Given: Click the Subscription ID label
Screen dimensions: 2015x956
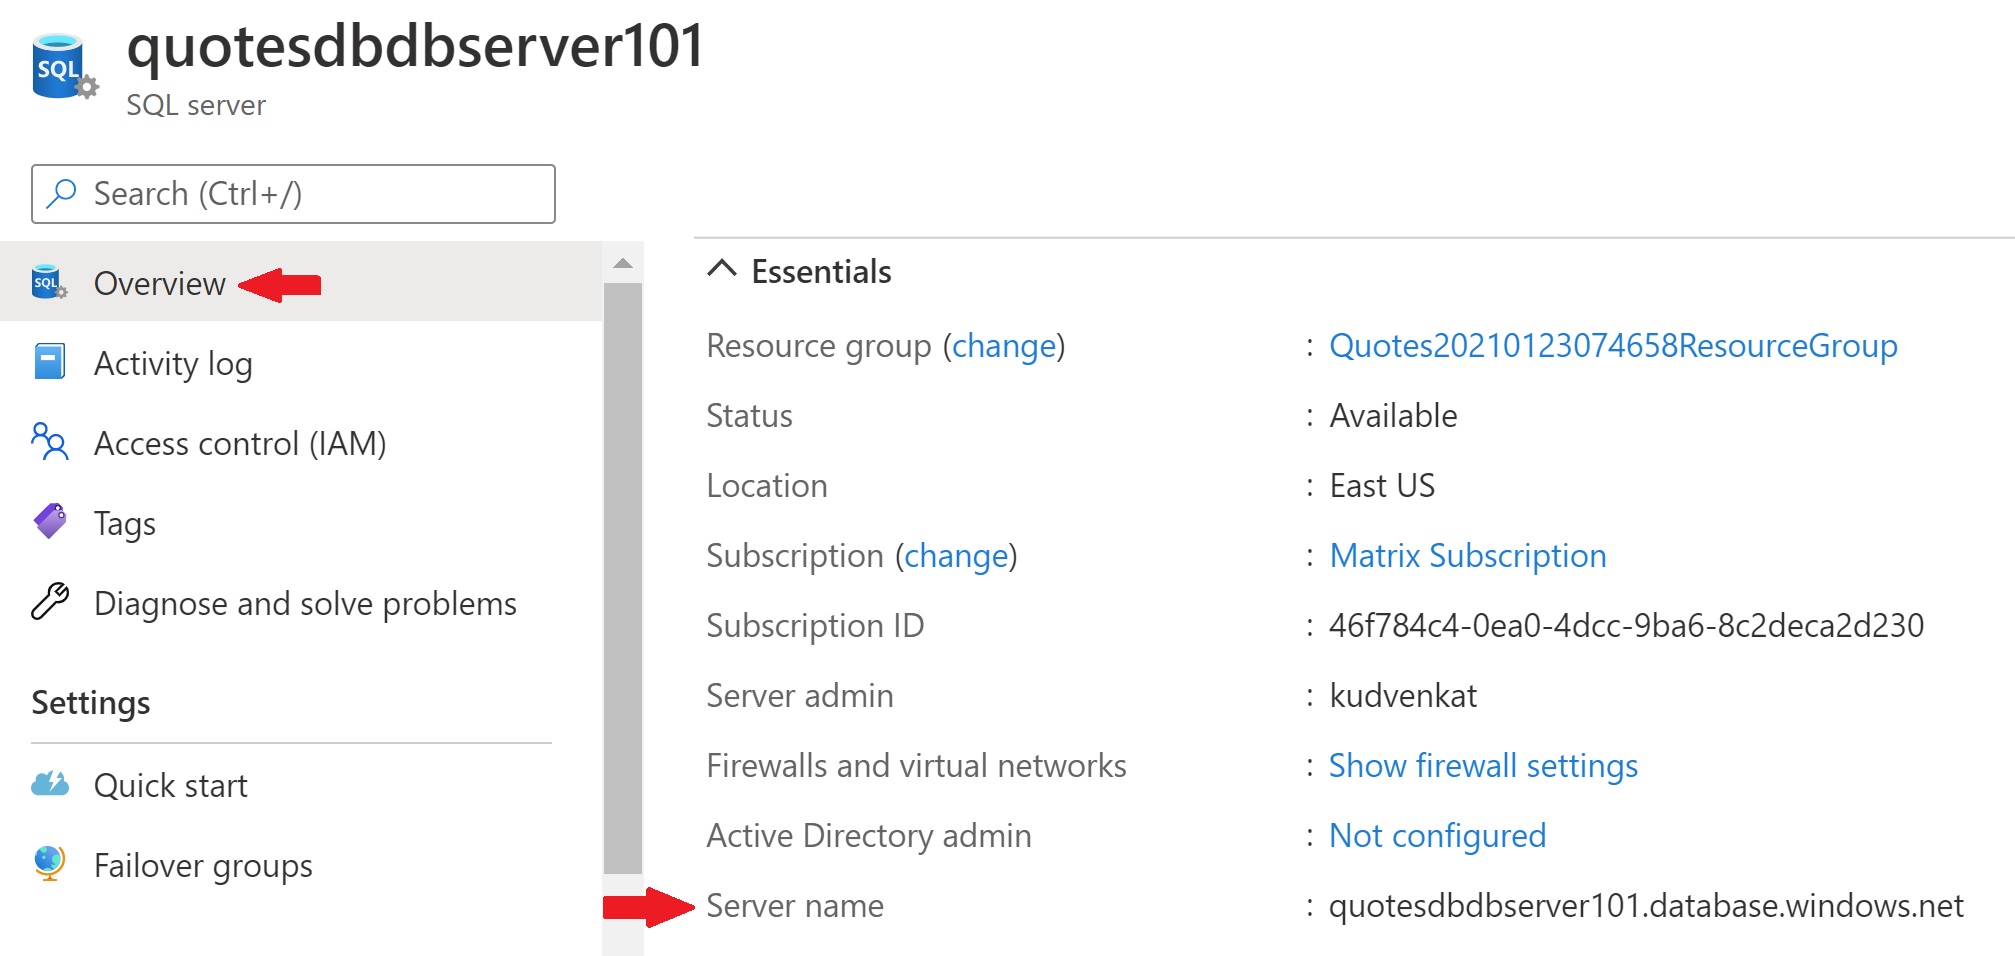Looking at the screenshot, I should point(815,626).
